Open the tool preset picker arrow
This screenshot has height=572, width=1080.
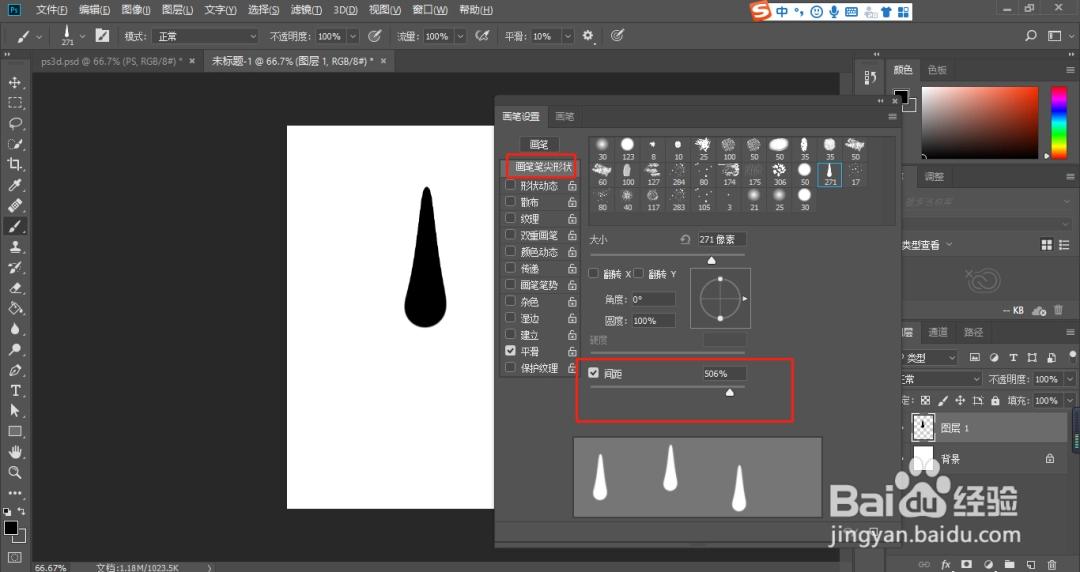coord(39,36)
